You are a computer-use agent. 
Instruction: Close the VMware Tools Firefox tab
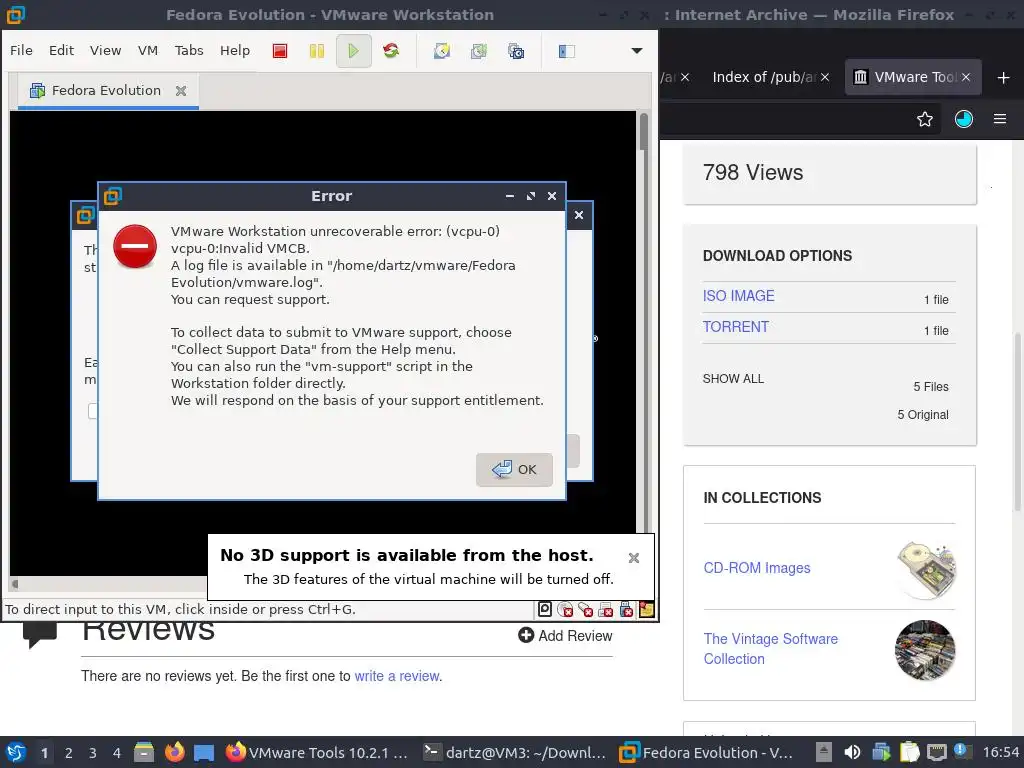[966, 77]
